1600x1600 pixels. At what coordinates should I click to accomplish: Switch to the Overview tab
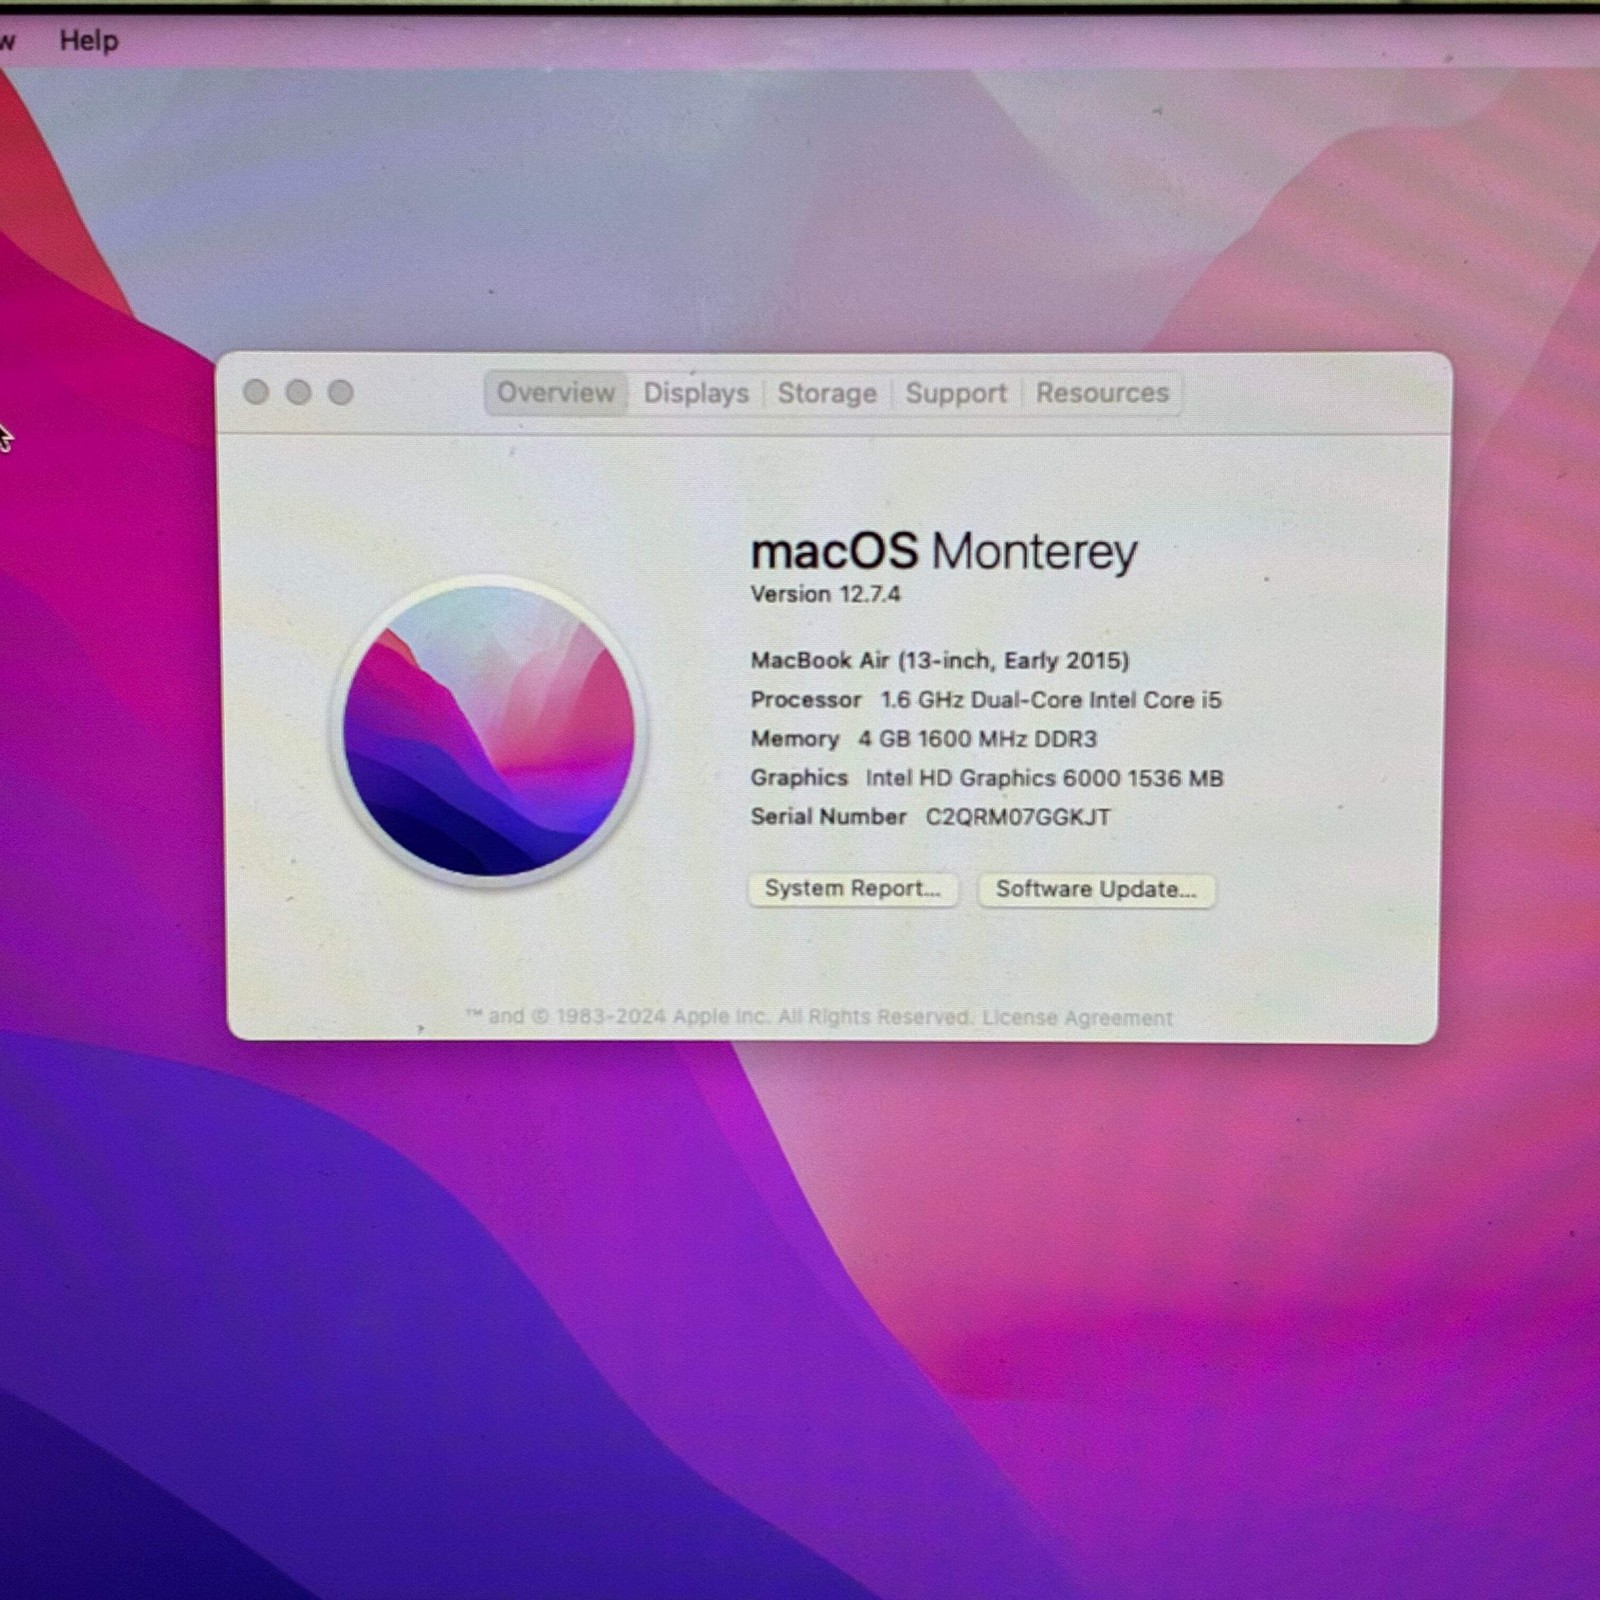point(556,393)
